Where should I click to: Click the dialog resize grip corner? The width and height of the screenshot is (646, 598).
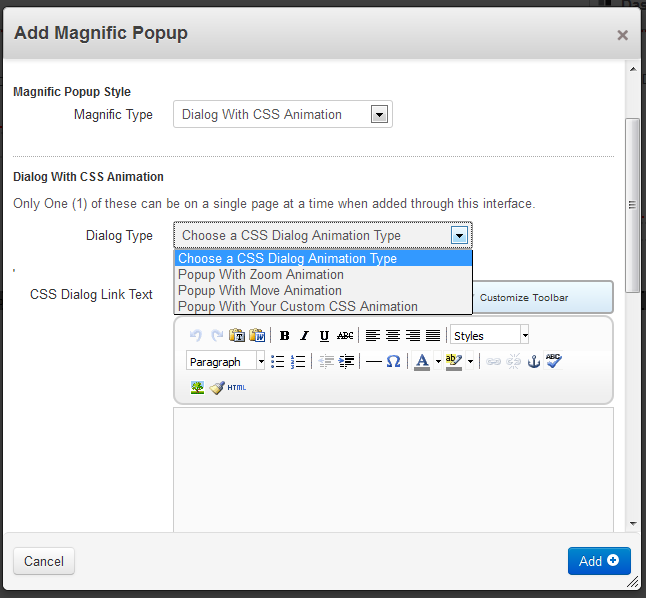click(633, 582)
